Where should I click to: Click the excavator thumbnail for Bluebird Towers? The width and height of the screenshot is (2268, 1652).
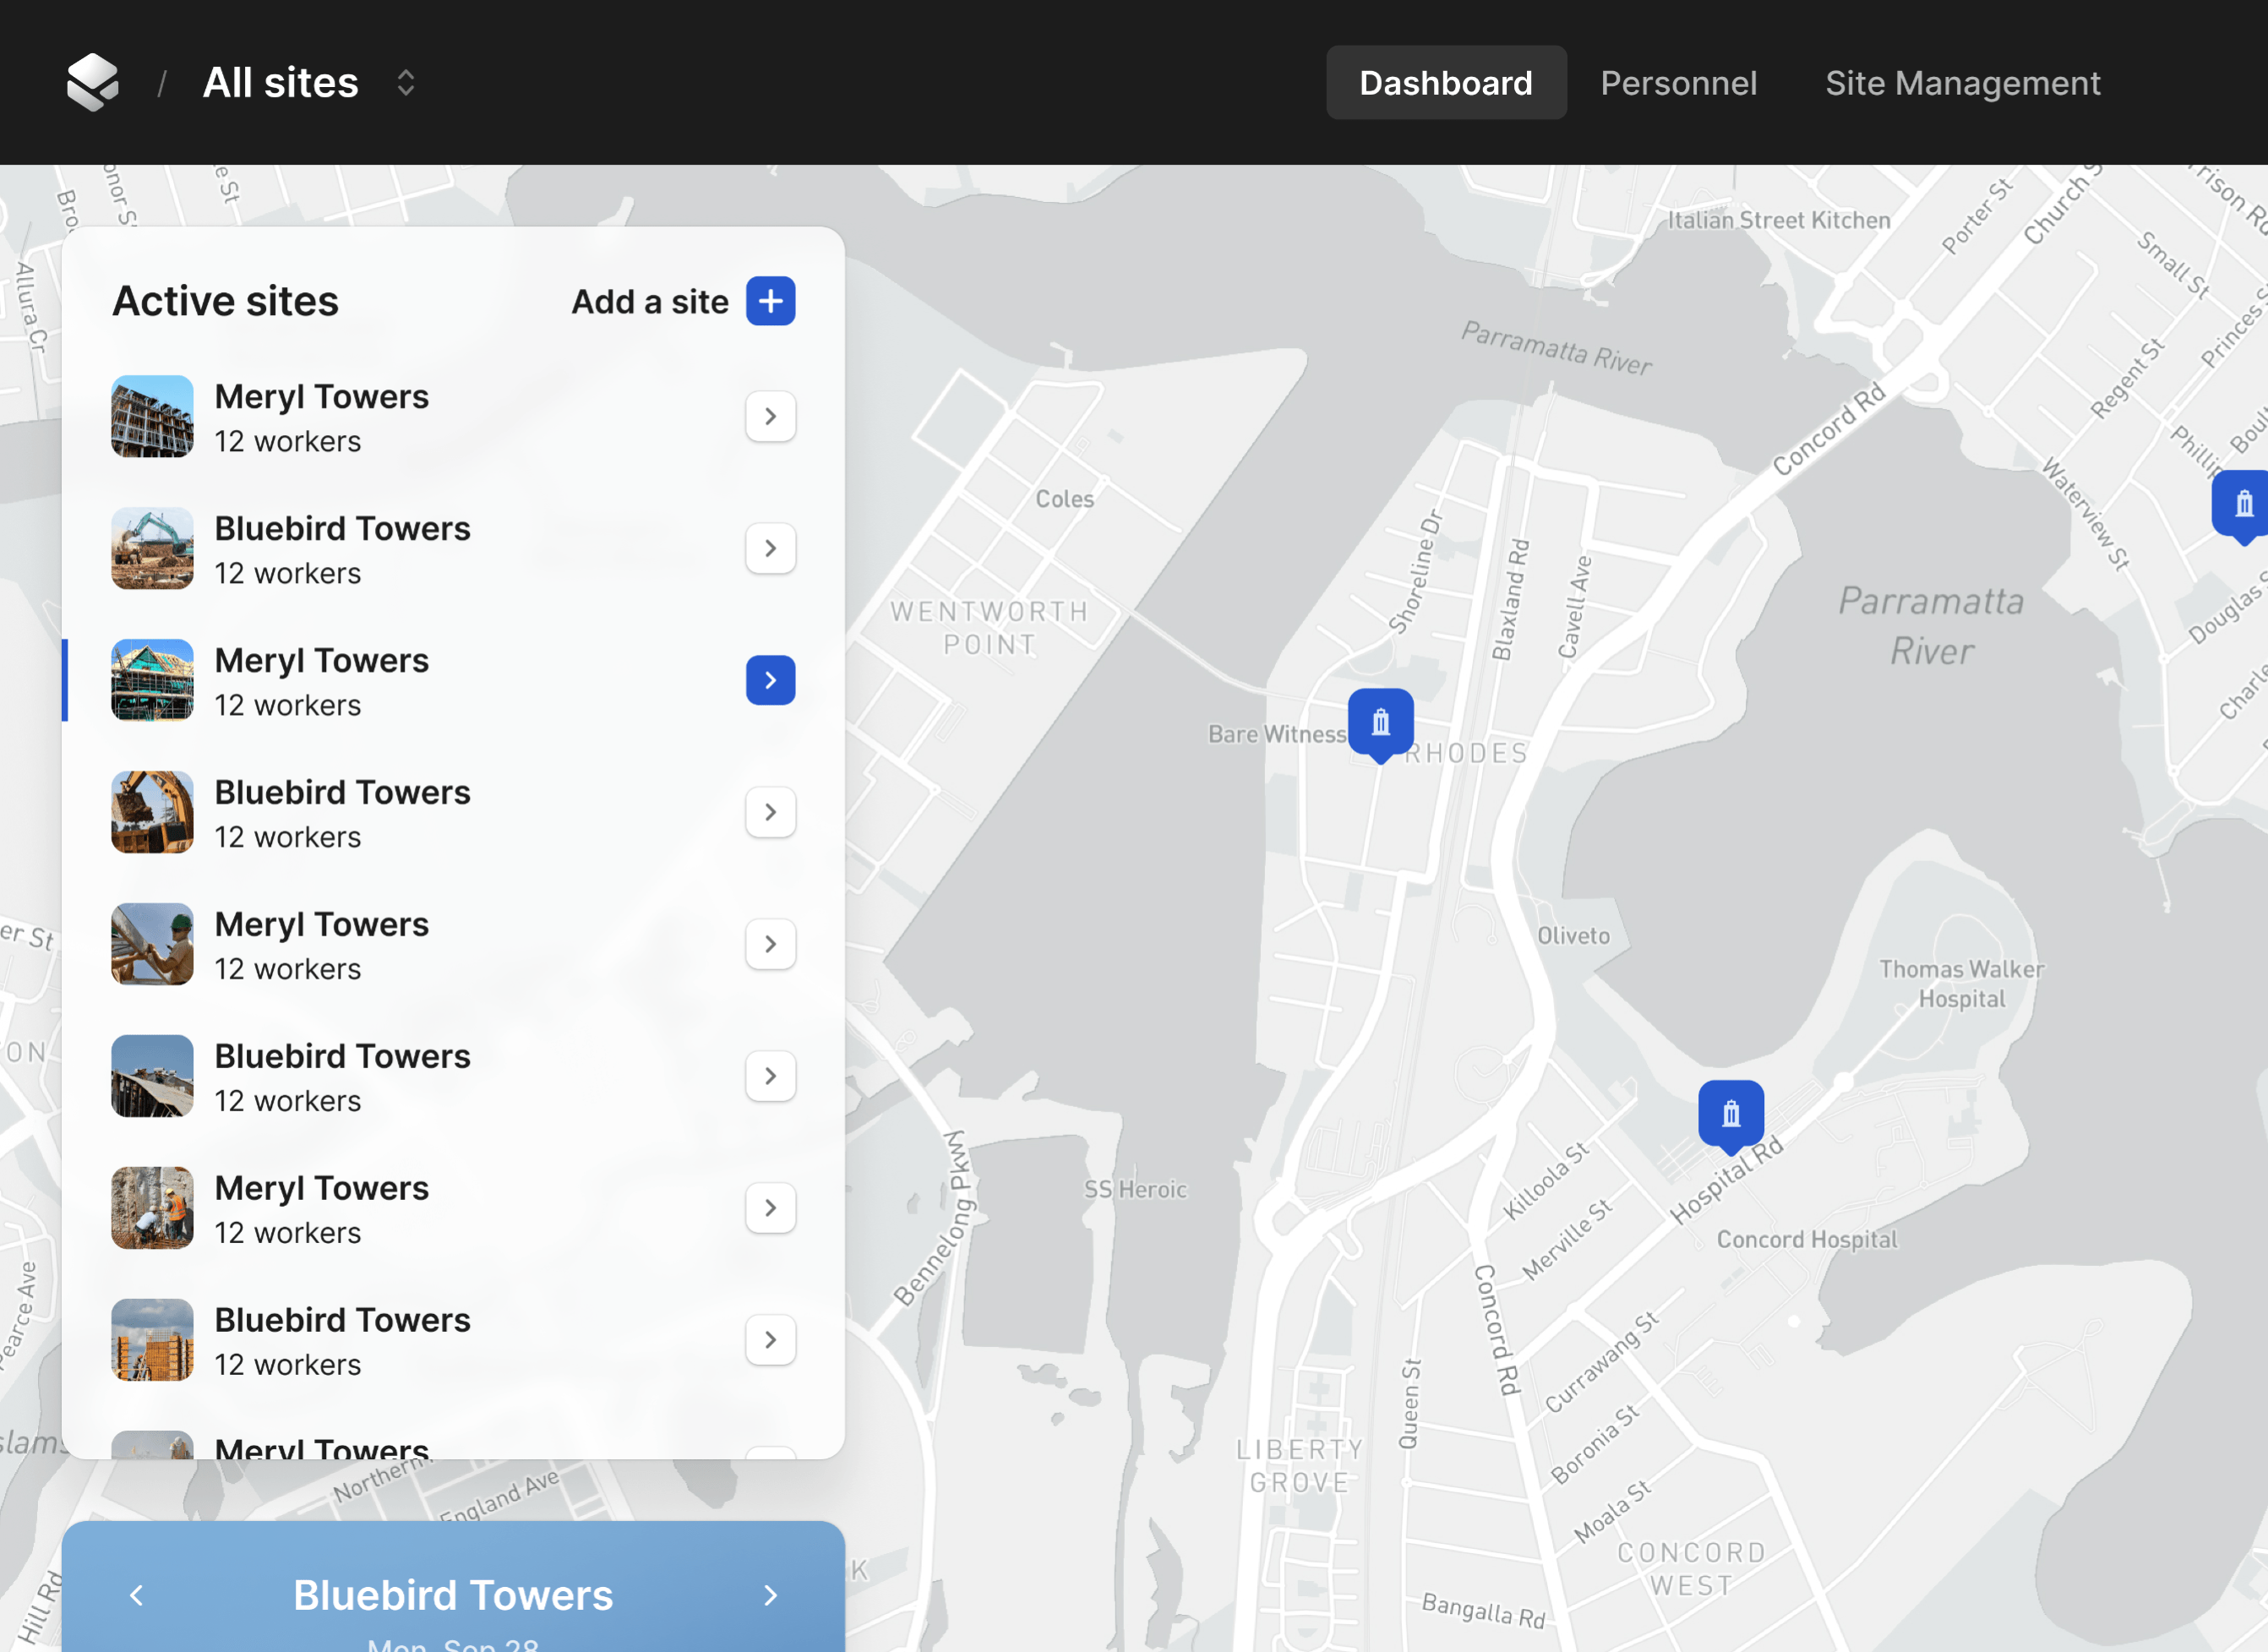click(x=151, y=548)
